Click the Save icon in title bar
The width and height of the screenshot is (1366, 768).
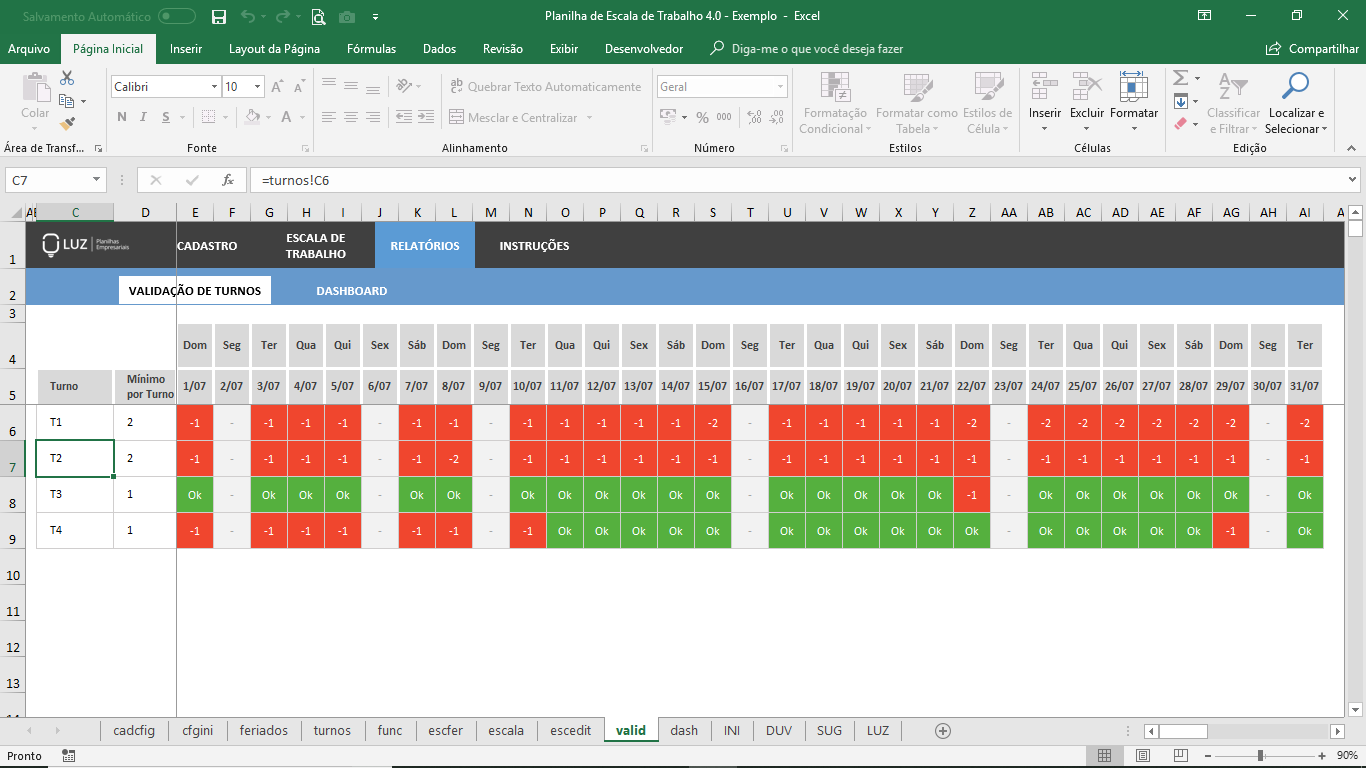tap(219, 16)
